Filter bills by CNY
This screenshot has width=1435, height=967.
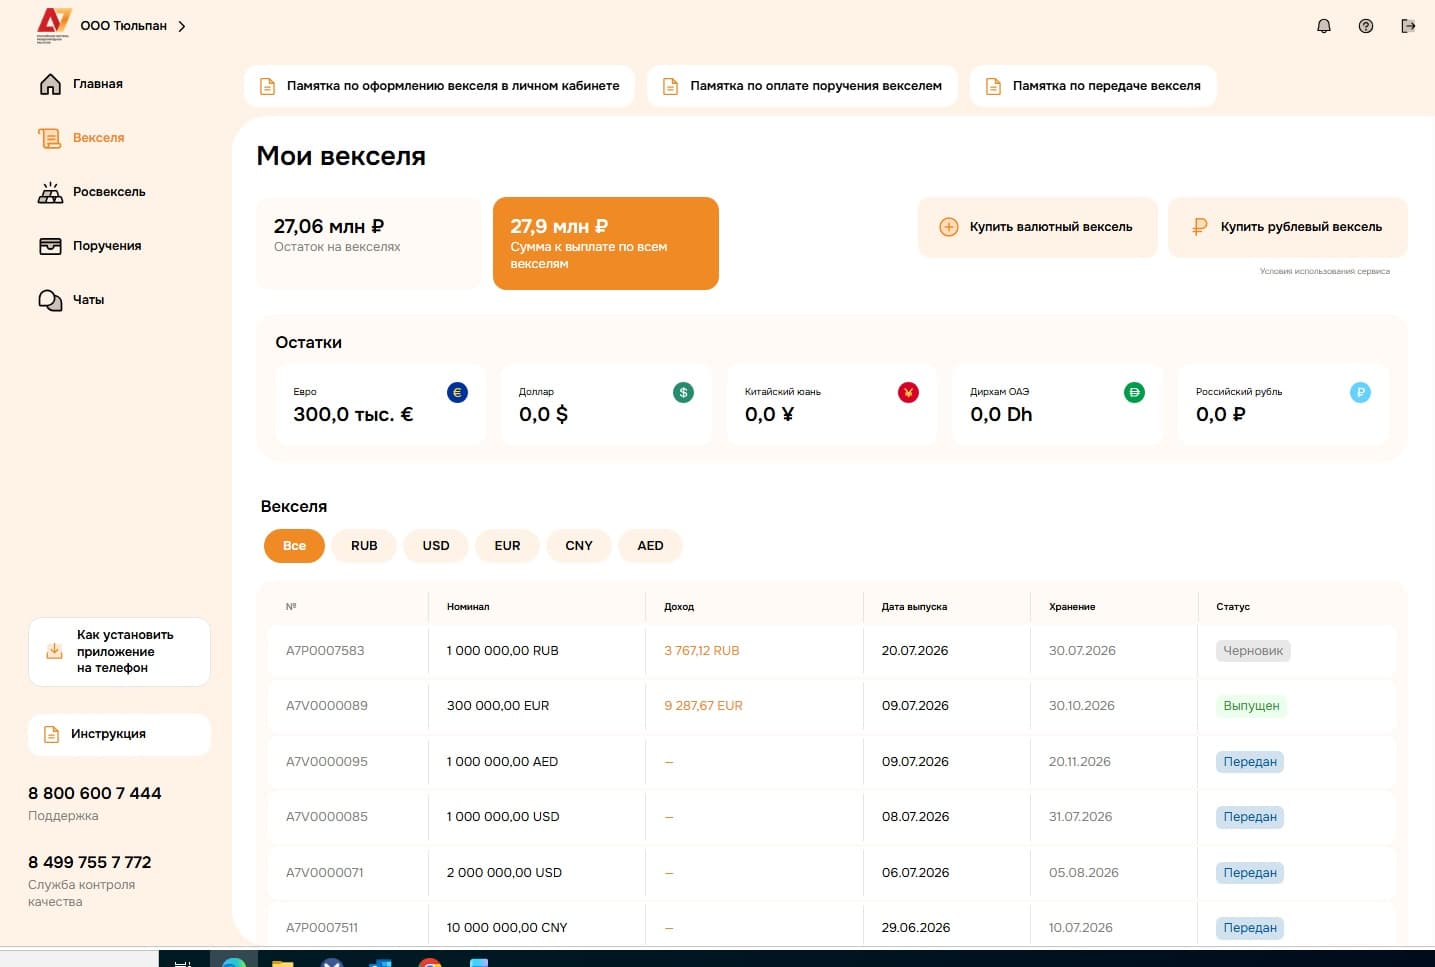click(x=579, y=546)
